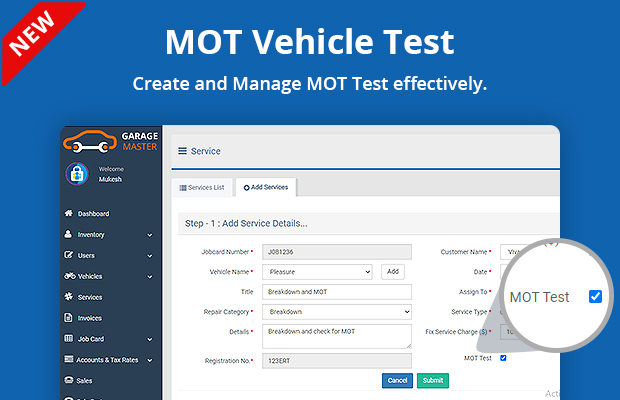
Task: Click the Sales icon in sidebar
Action: pyautogui.click(x=68, y=380)
